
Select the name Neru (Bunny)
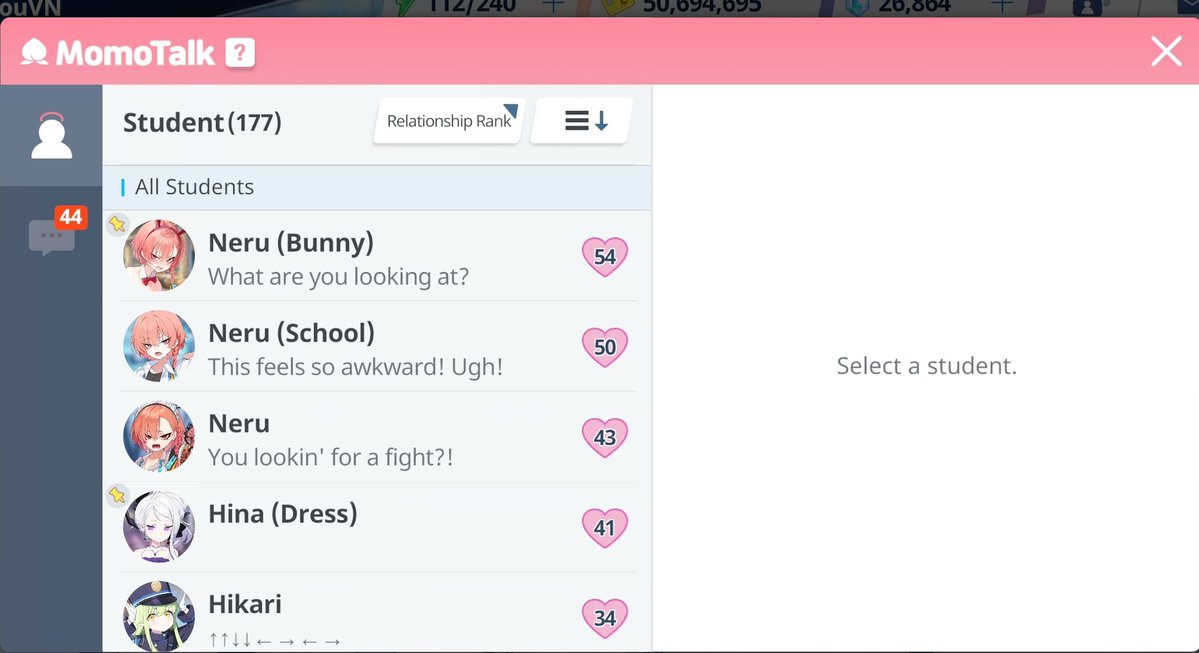(x=291, y=242)
